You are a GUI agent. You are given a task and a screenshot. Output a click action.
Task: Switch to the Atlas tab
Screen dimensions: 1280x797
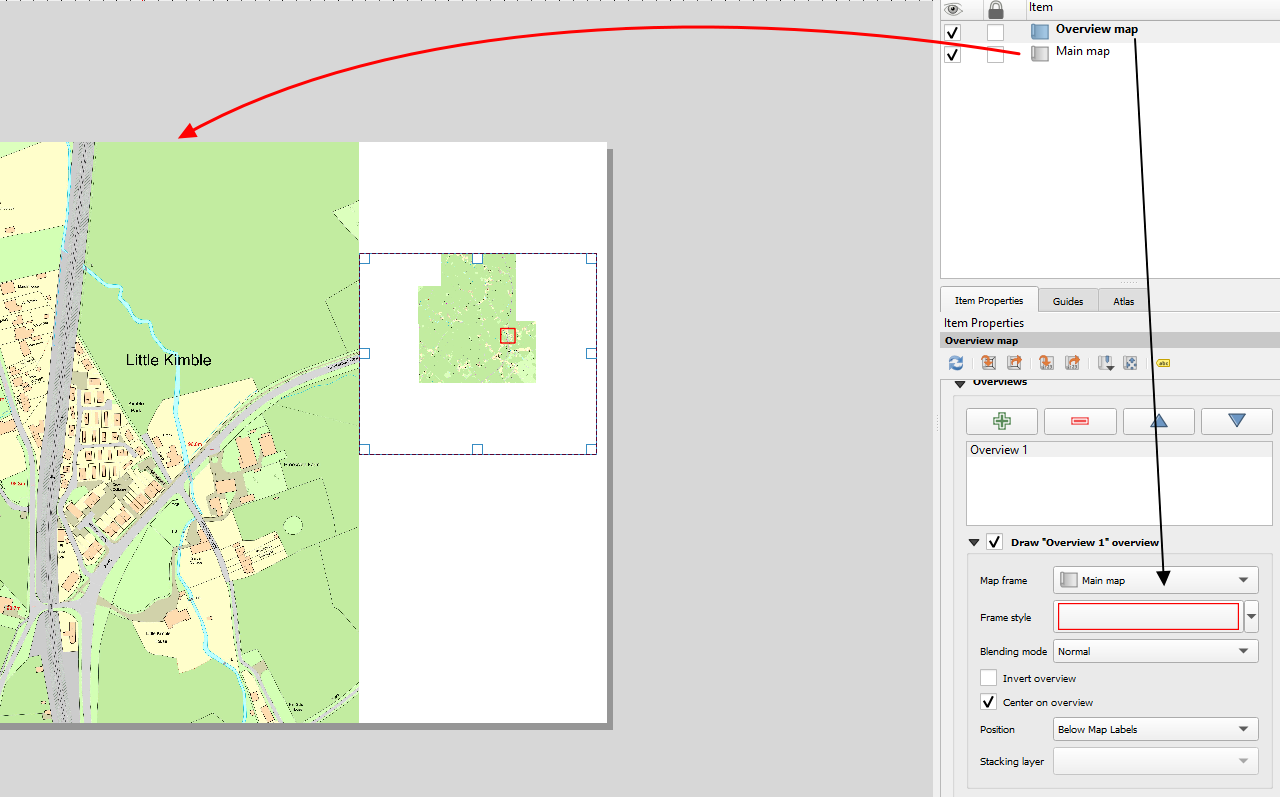click(1124, 301)
